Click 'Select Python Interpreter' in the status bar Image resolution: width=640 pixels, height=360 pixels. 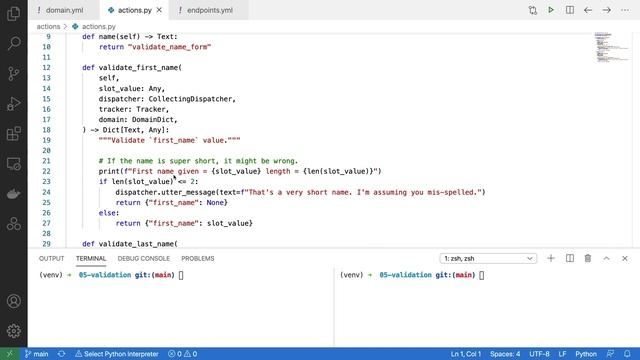tap(117, 354)
